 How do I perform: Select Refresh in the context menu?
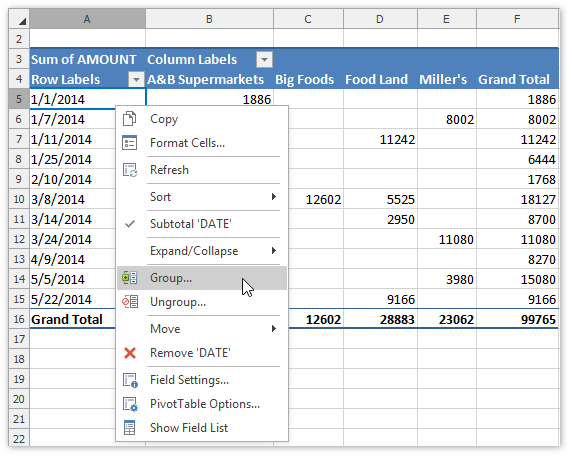pos(202,170)
